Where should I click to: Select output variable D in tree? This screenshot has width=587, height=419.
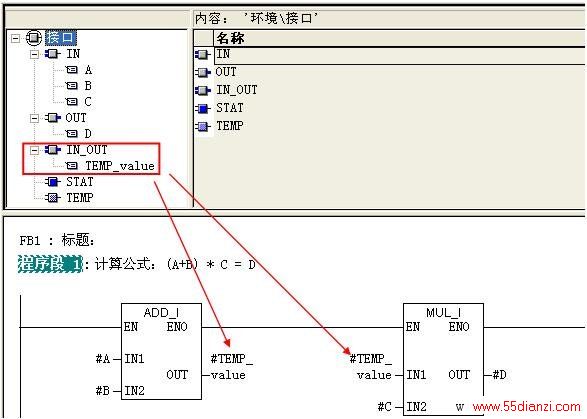pos(88,134)
